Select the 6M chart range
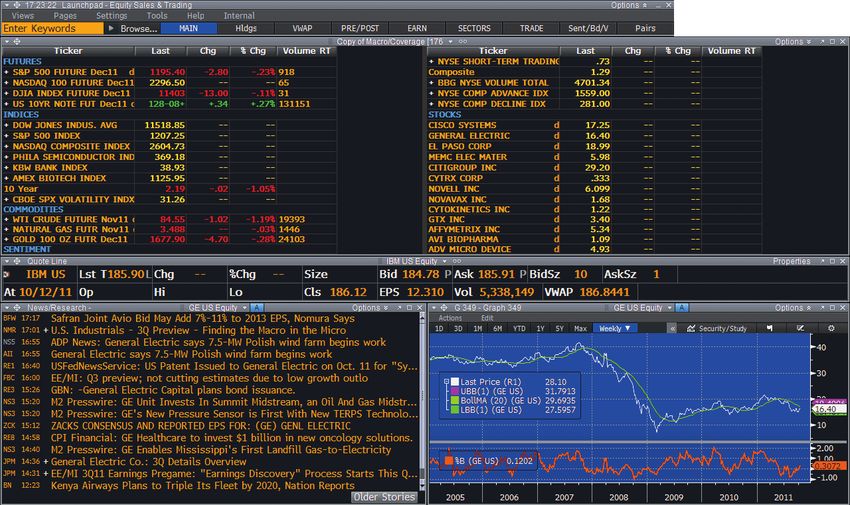The height and width of the screenshot is (505, 850). [x=497, y=328]
